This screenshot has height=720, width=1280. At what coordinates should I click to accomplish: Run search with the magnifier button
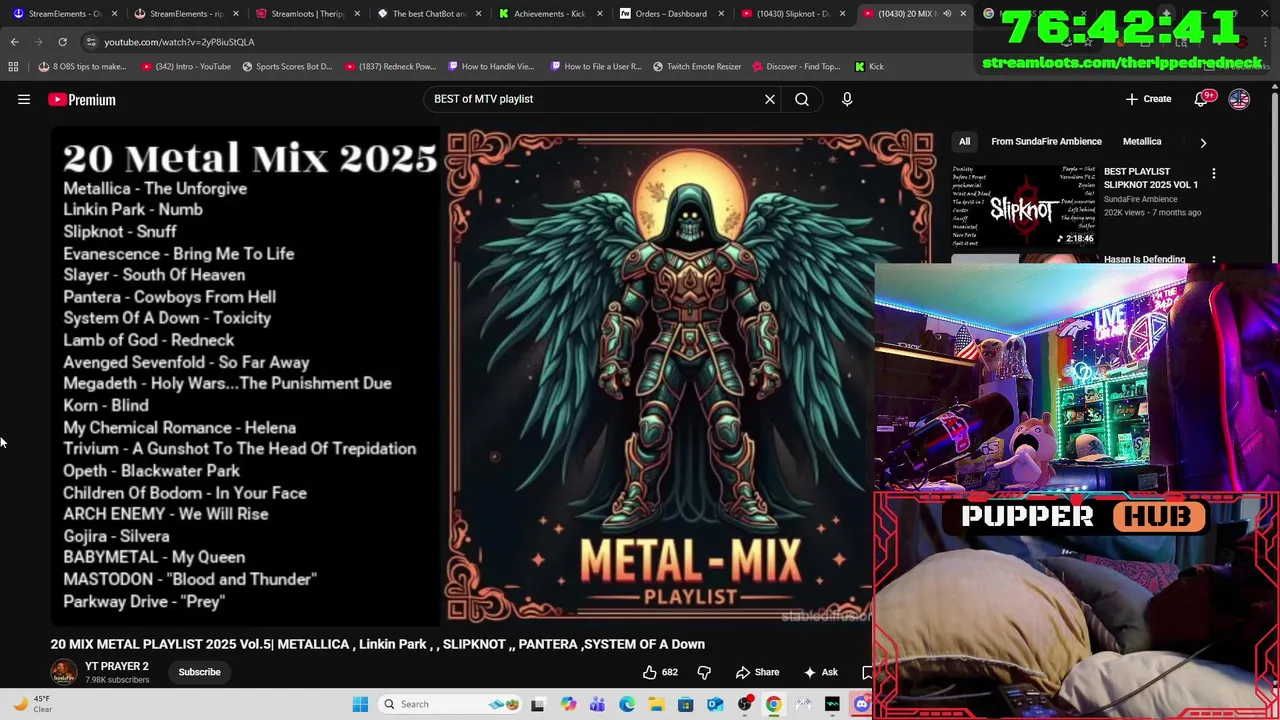[x=802, y=99]
